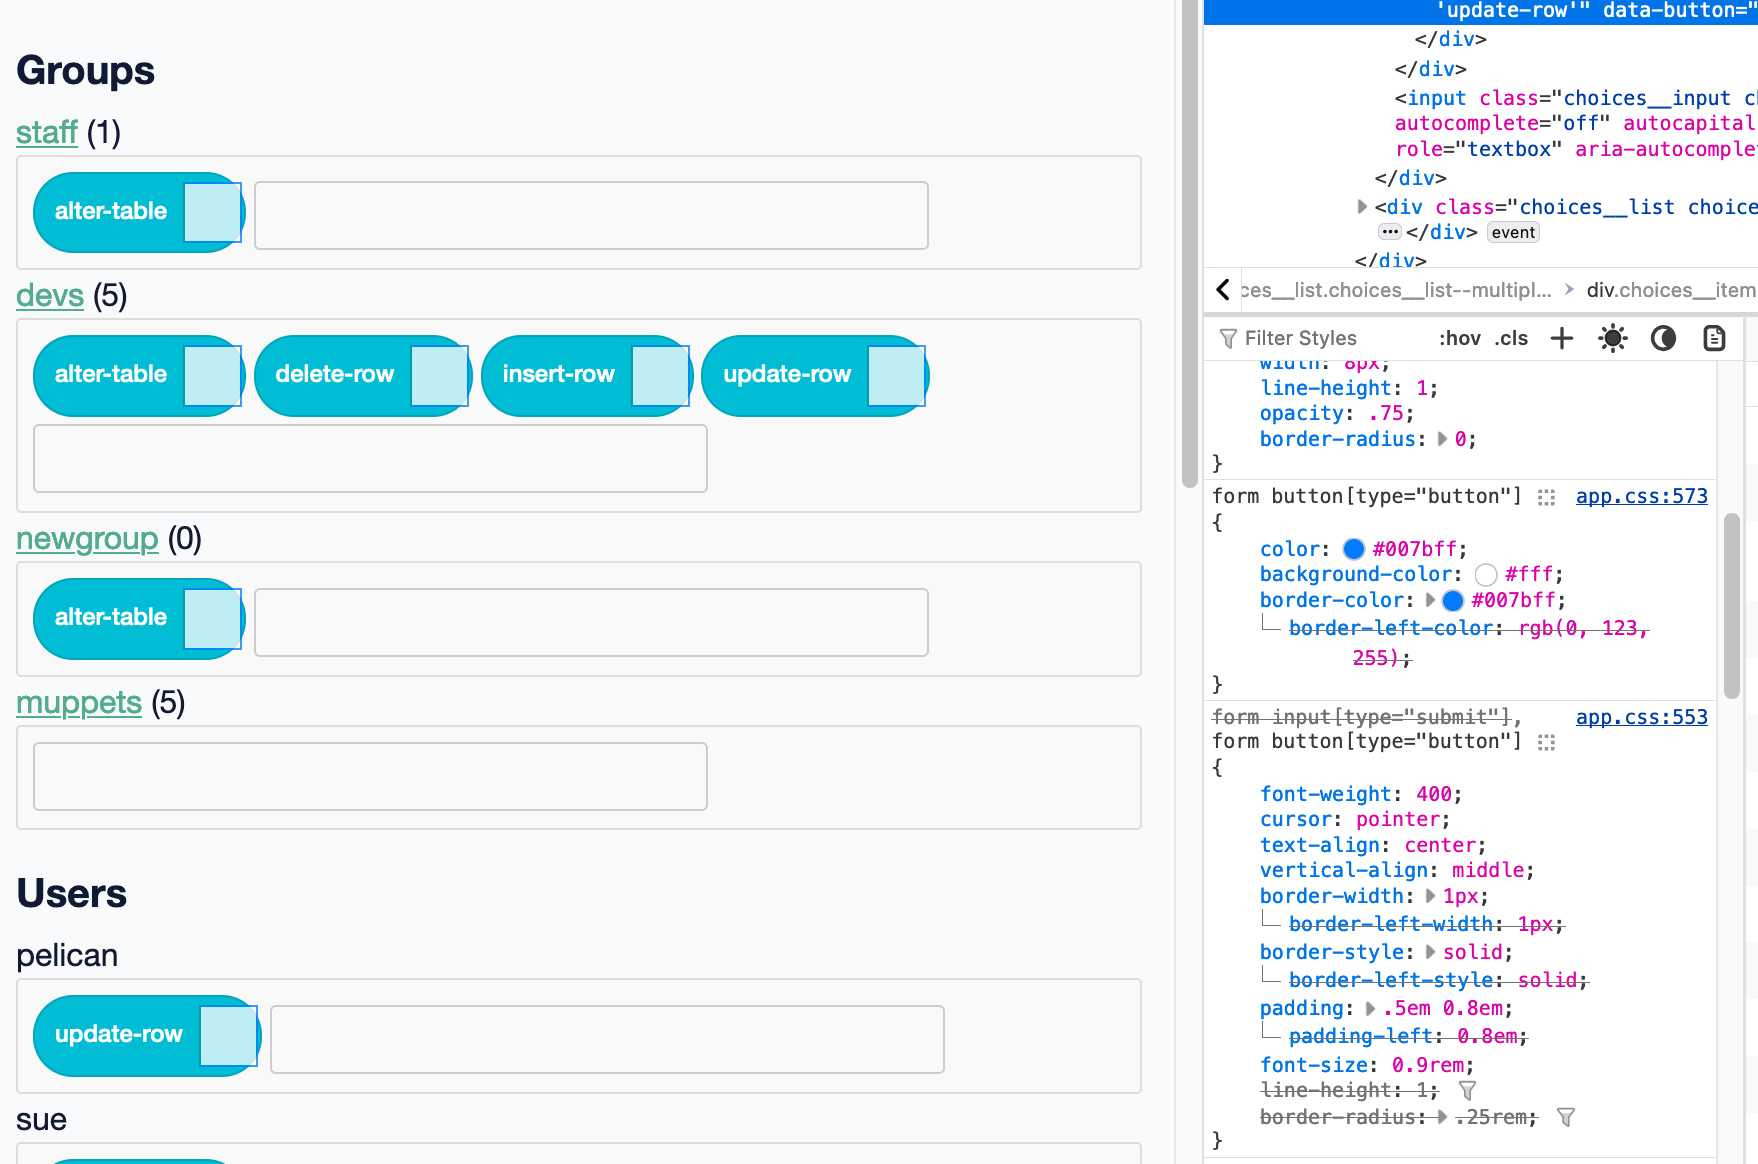Open the newgroup group link
Viewport: 1758px width, 1164px height.
click(x=87, y=539)
